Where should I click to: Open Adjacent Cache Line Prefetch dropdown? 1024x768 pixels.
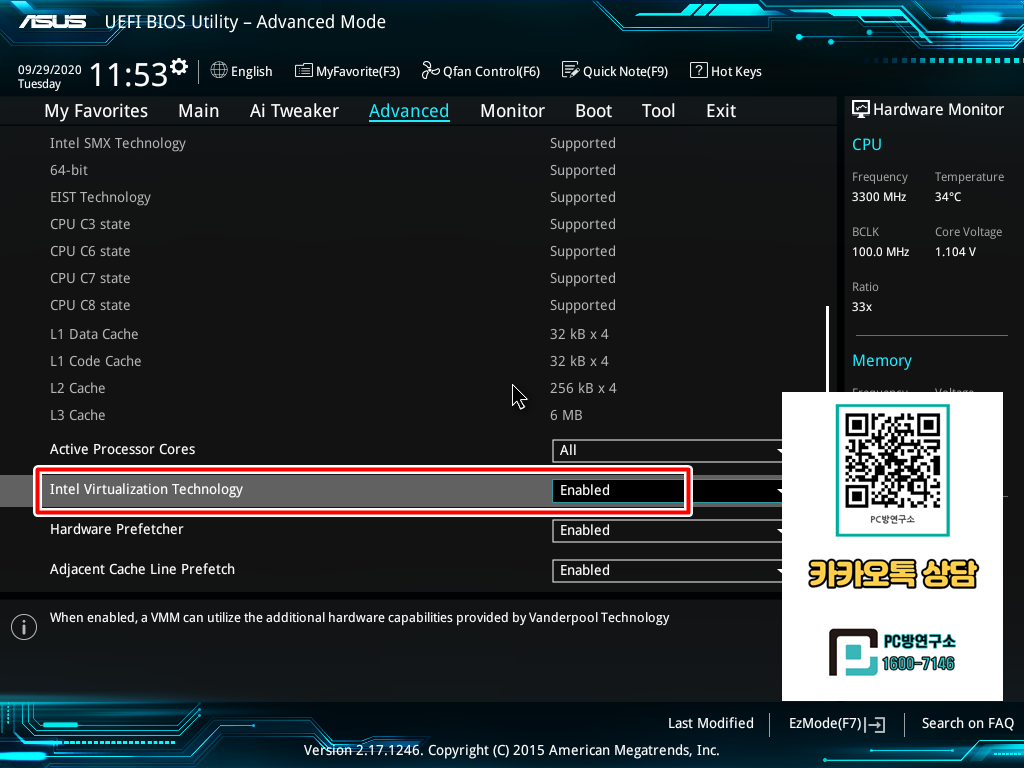click(x=667, y=570)
